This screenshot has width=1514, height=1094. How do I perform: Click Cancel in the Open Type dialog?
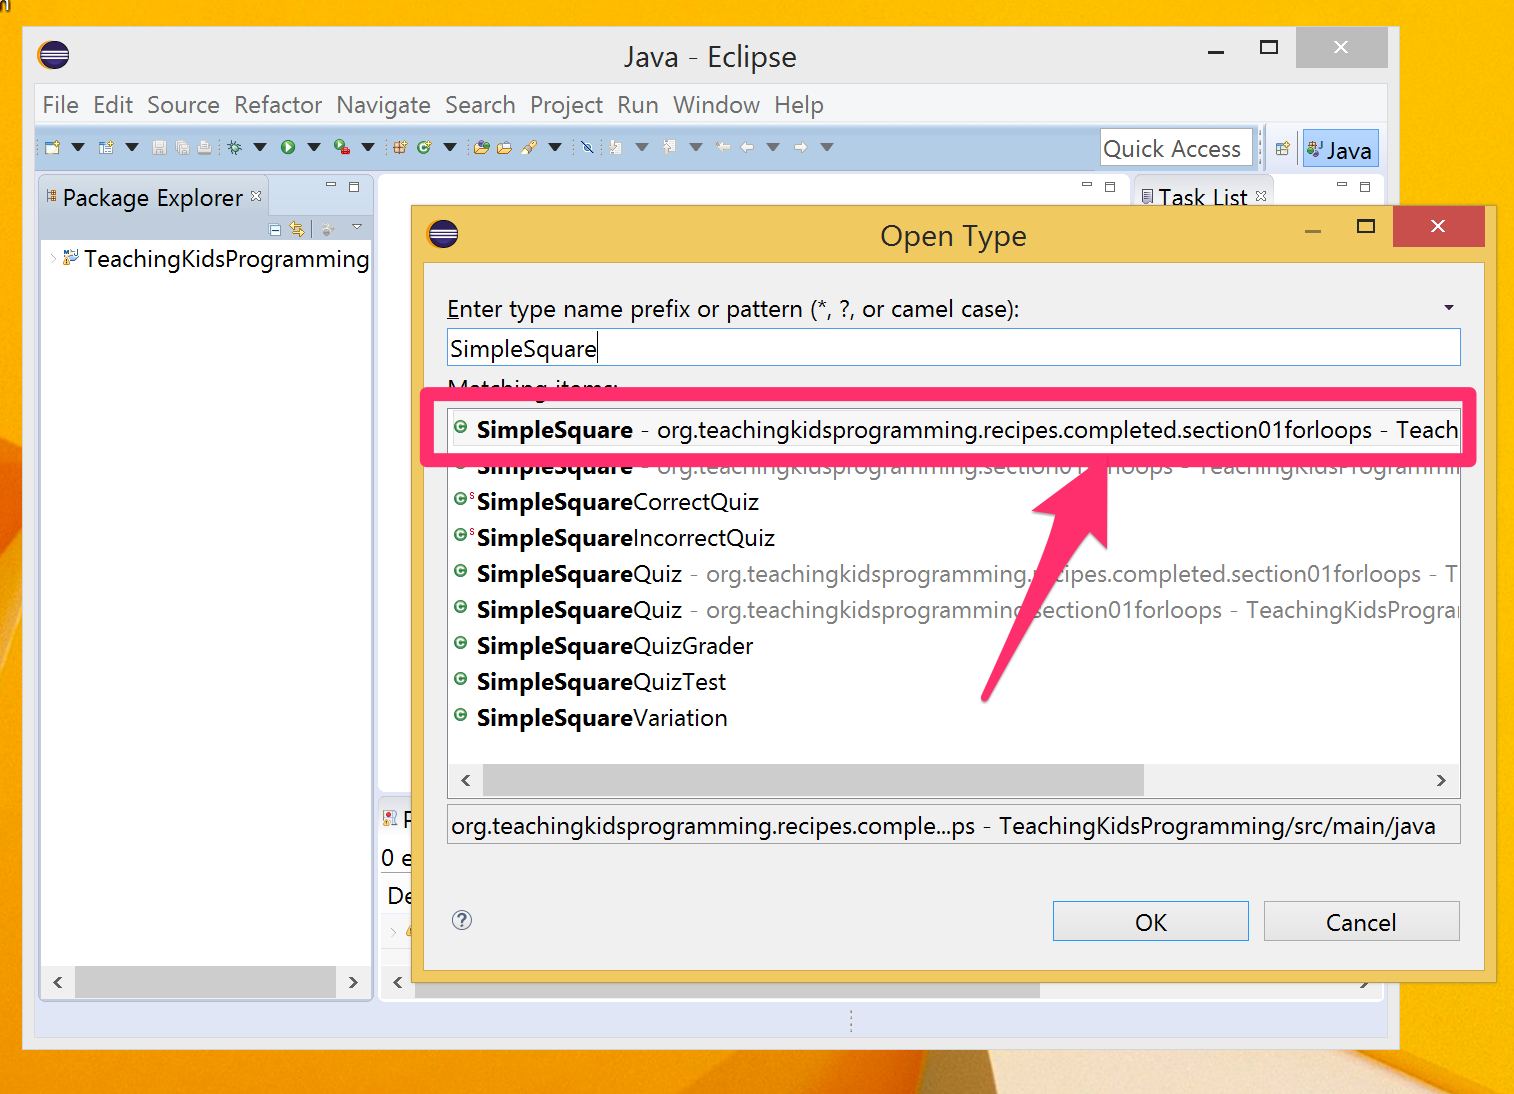(x=1360, y=922)
